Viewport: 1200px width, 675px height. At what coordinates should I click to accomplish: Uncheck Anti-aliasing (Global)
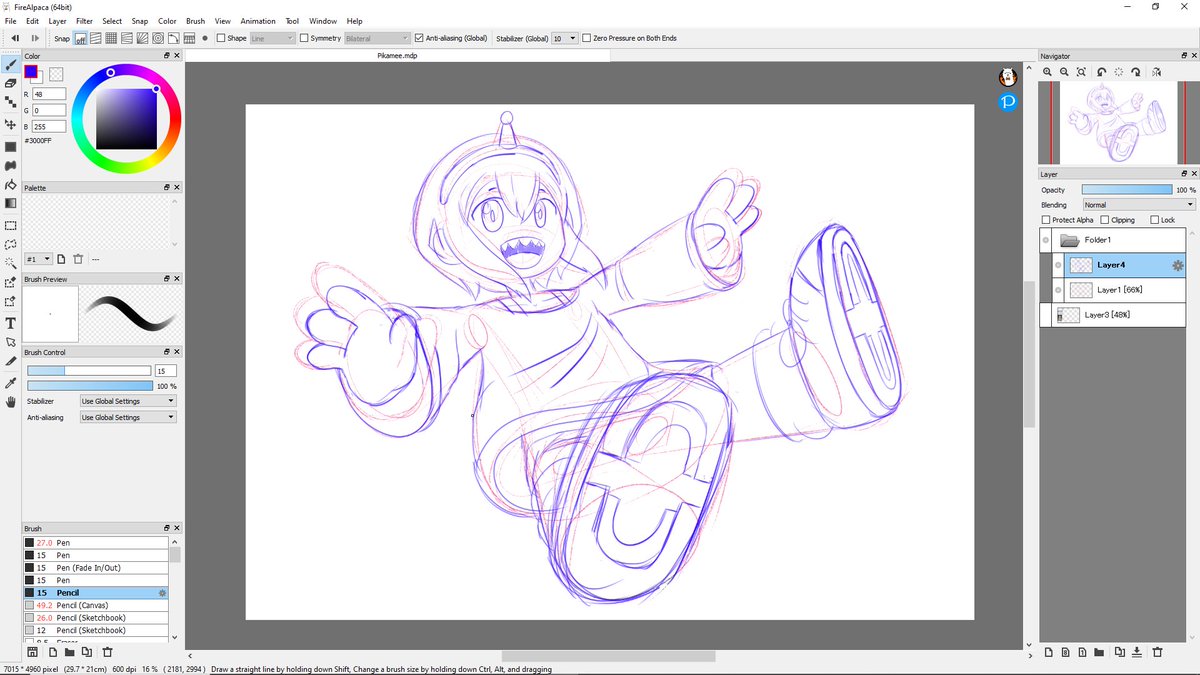tap(419, 38)
